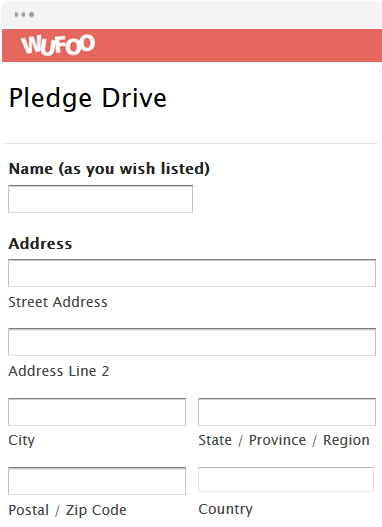Image resolution: width=382 pixels, height=527 pixels.
Task: Click the first window control dot
Action: [16, 14]
